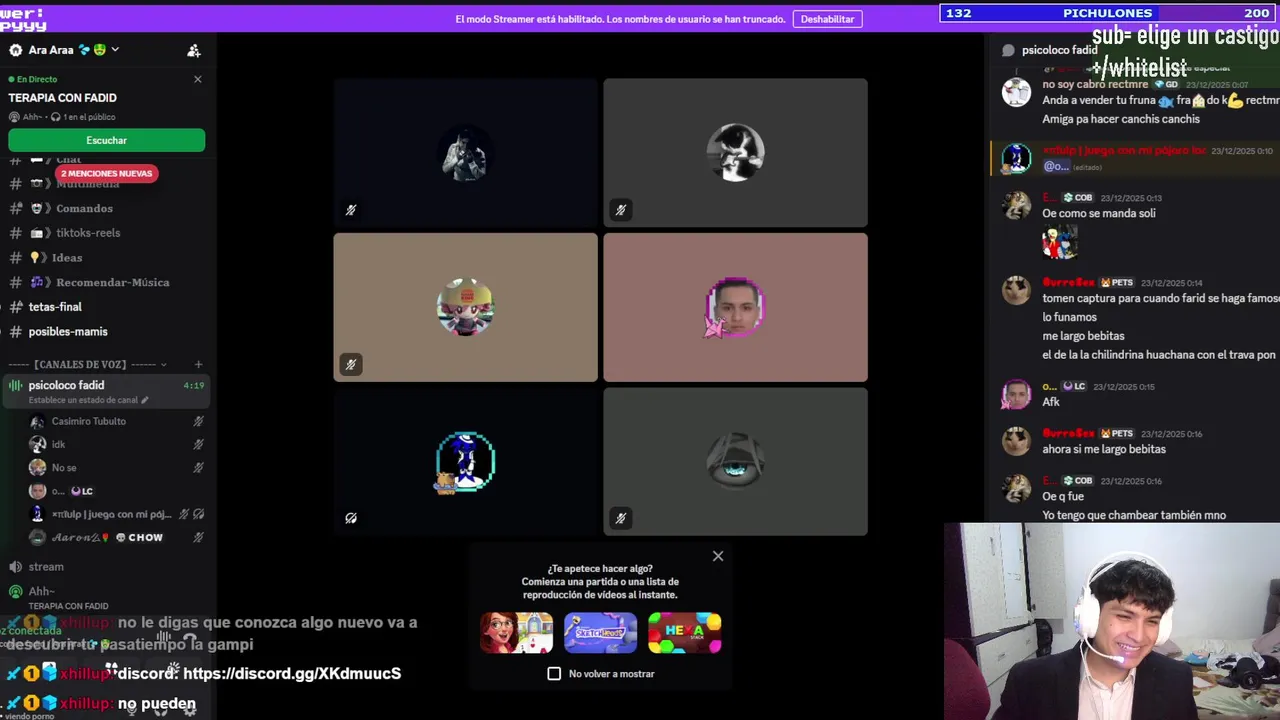1280x720 pixels.
Task: Click the voice waveform icon of psicoloco fadid
Action: pyautogui.click(x=15, y=385)
